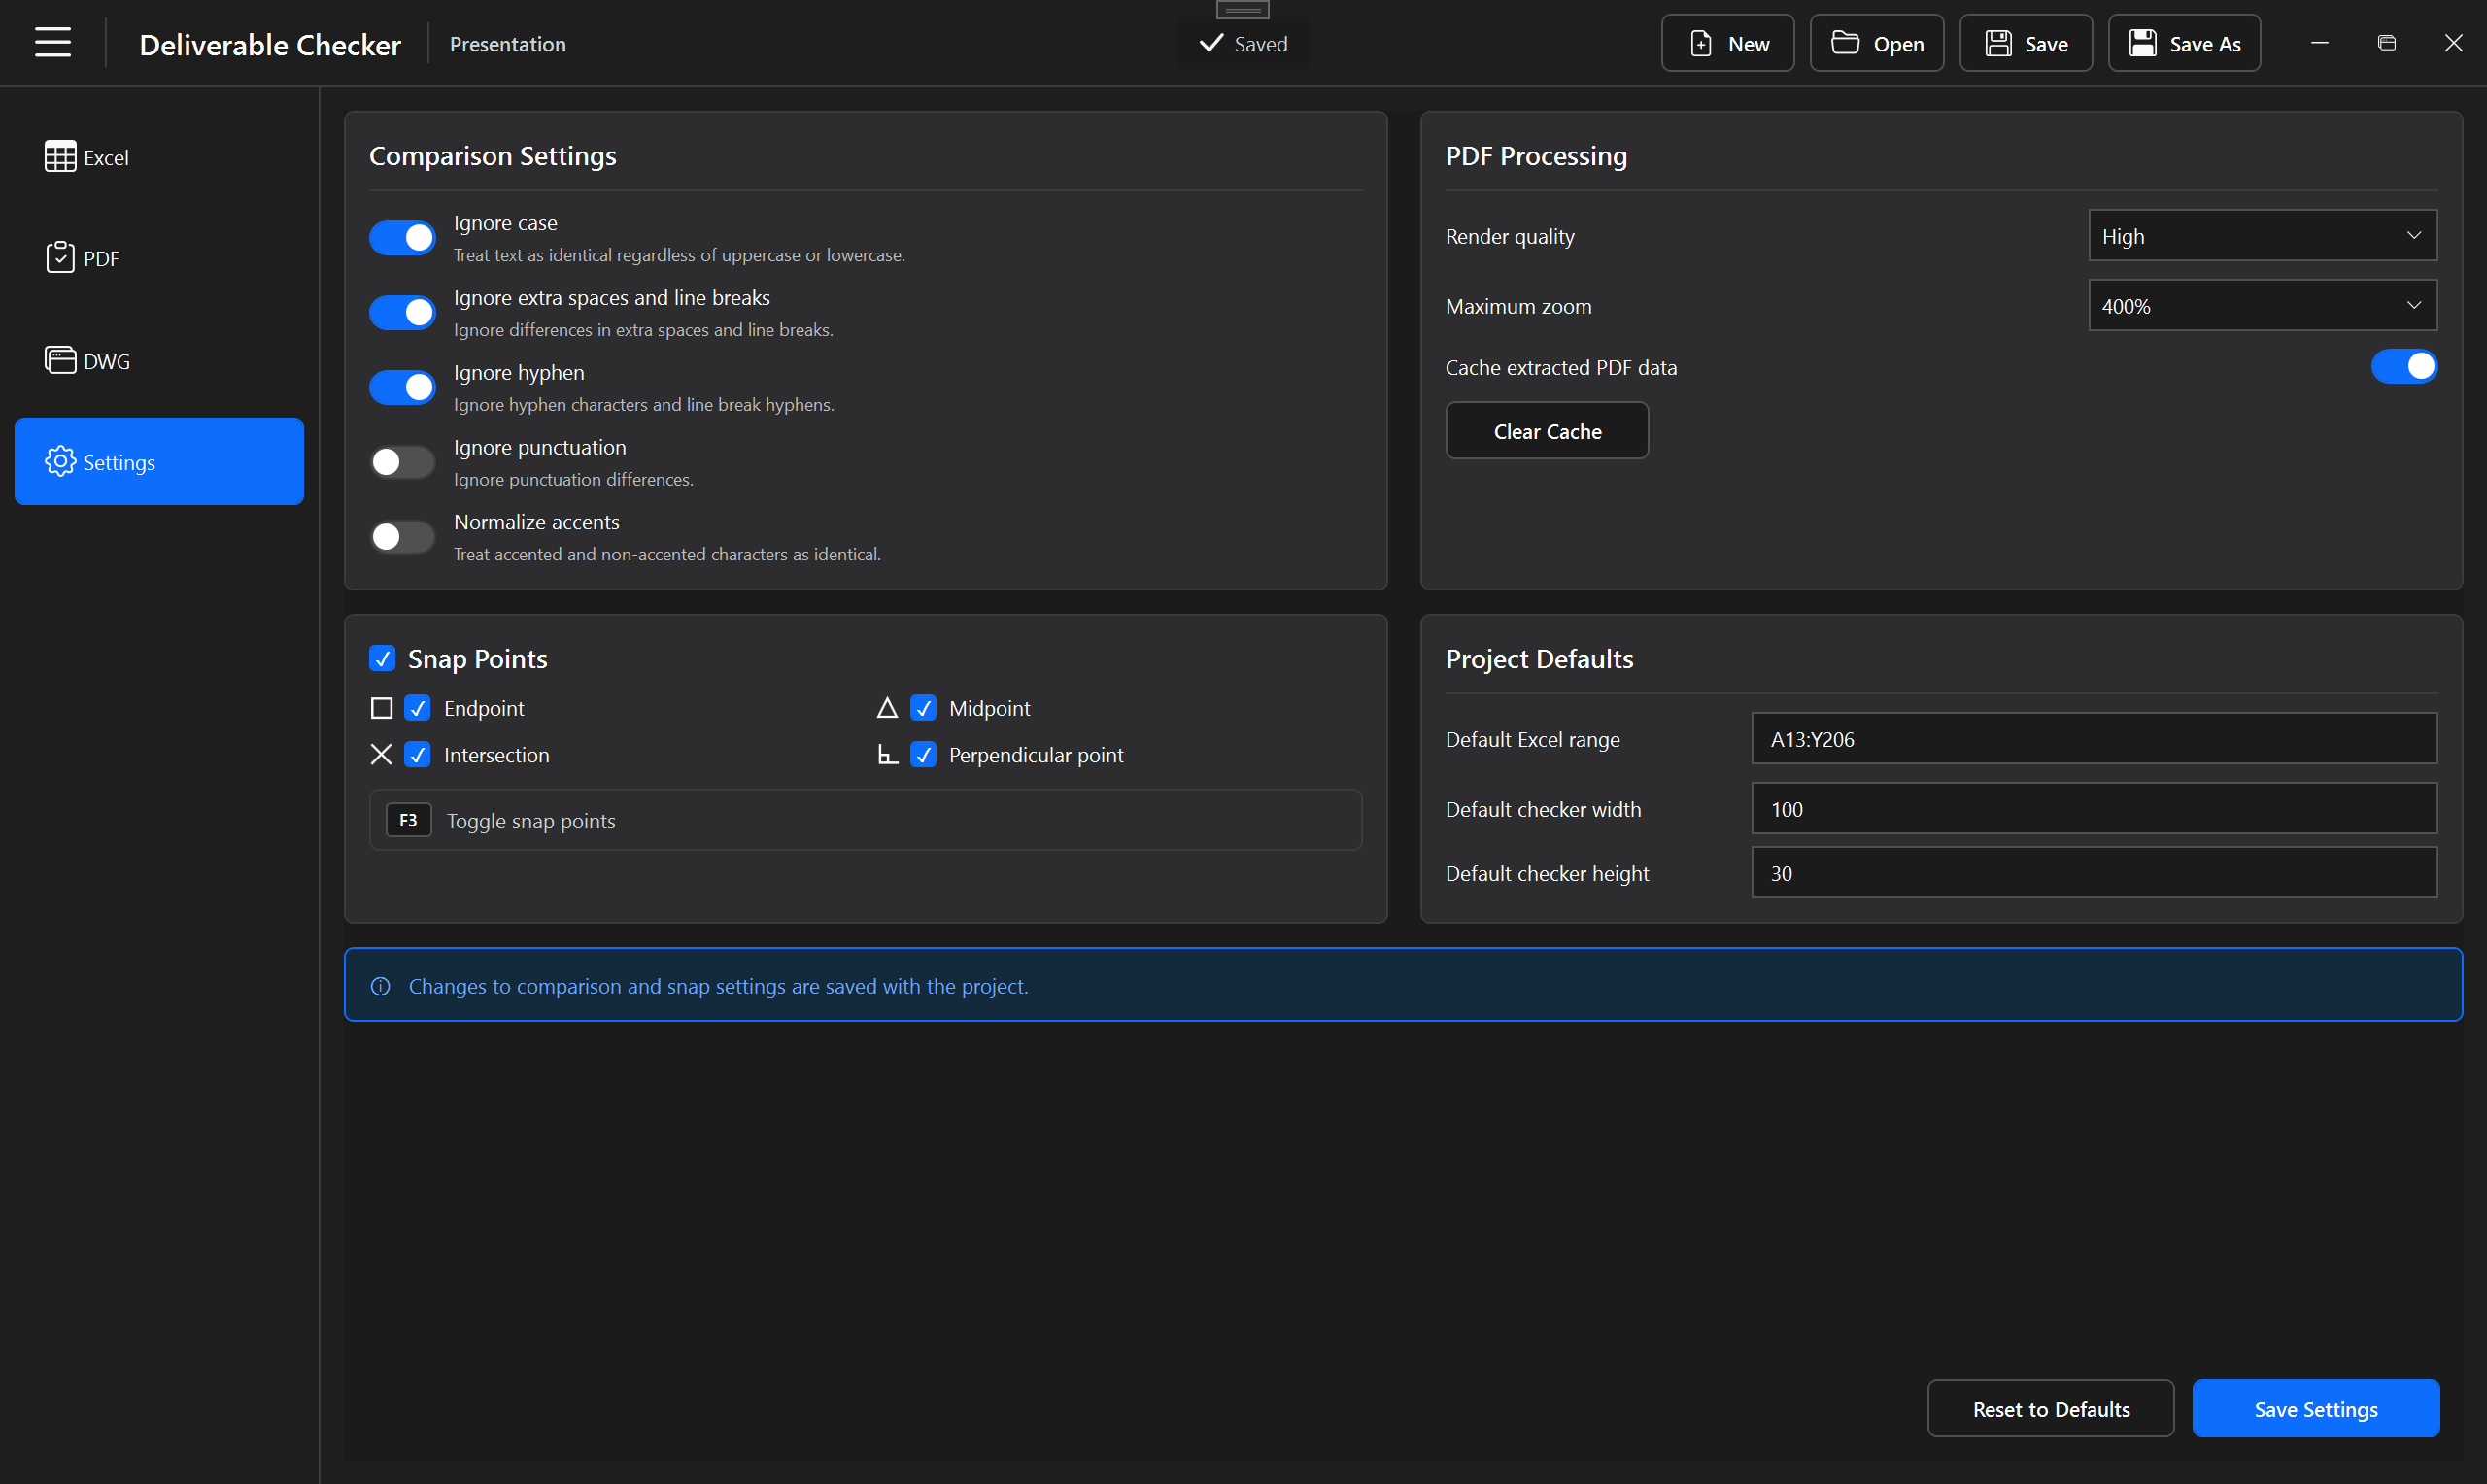Uncheck the Endpoint checkbox
The height and width of the screenshot is (1484, 2487).
pos(417,708)
